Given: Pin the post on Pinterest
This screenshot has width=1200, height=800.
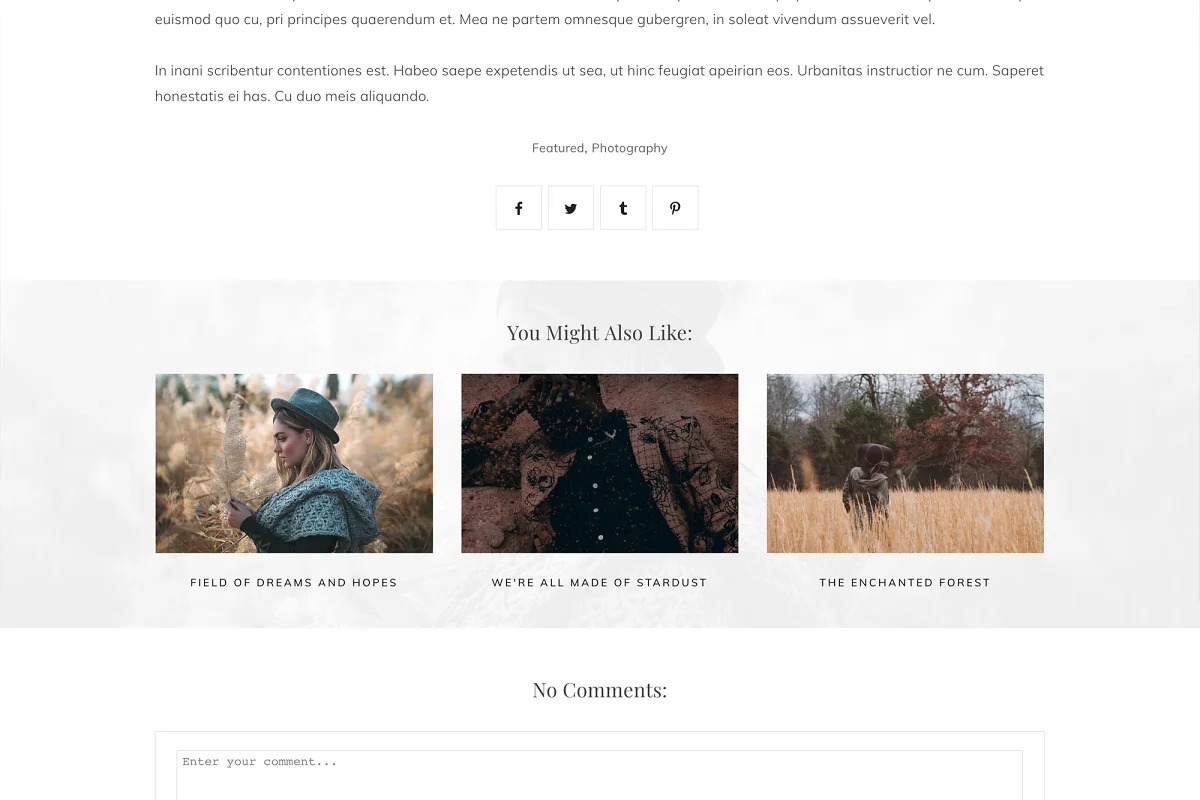Looking at the screenshot, I should (x=675, y=208).
